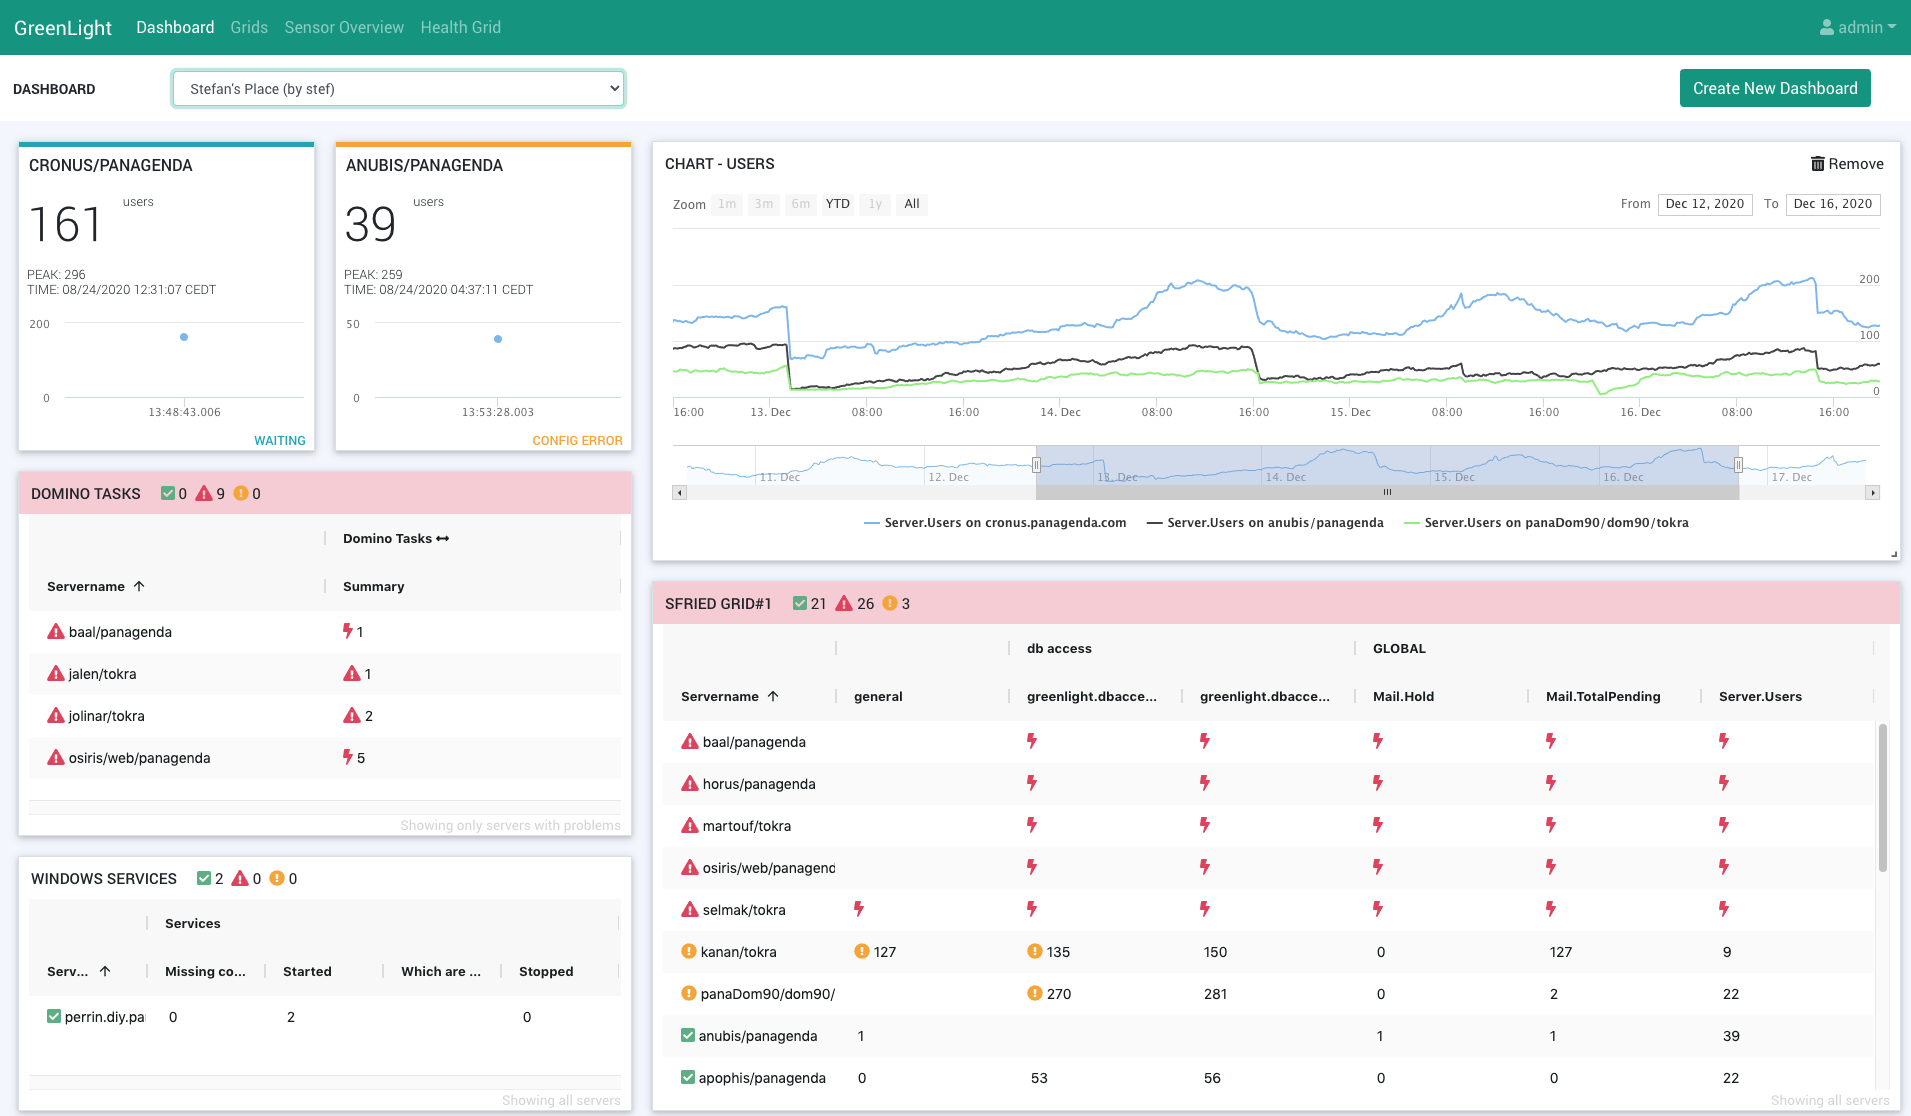Expand the admin user menu
This screenshot has height=1116, width=1911.
click(1860, 28)
